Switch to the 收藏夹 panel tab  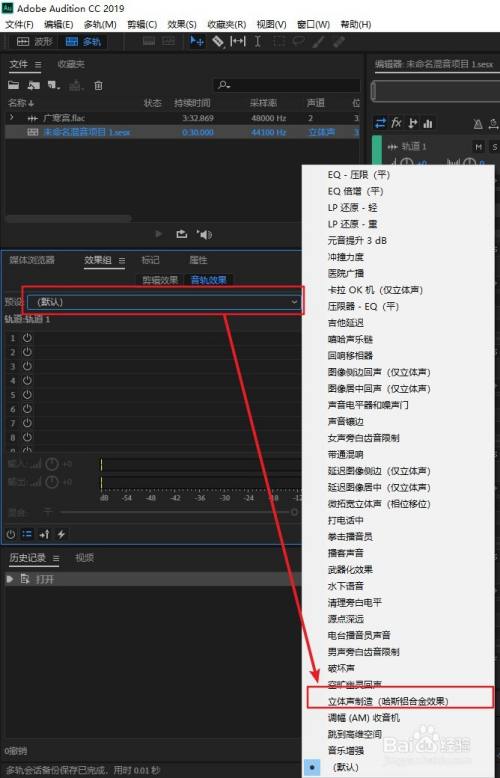[x=70, y=64]
